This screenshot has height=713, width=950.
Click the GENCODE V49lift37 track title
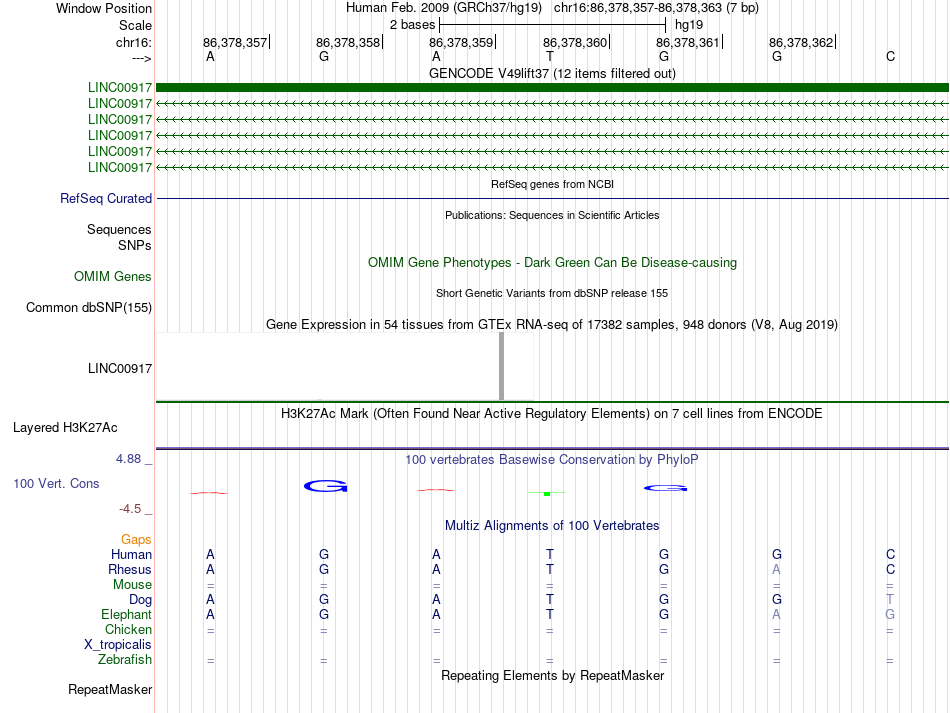point(552,73)
